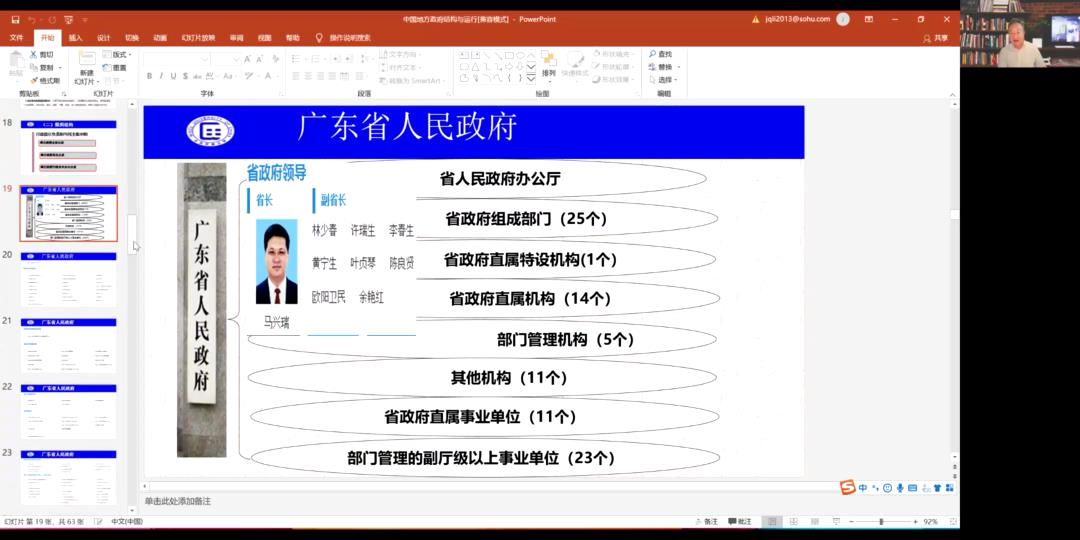
Task: Increase font size with larger A icon
Action: tap(249, 59)
